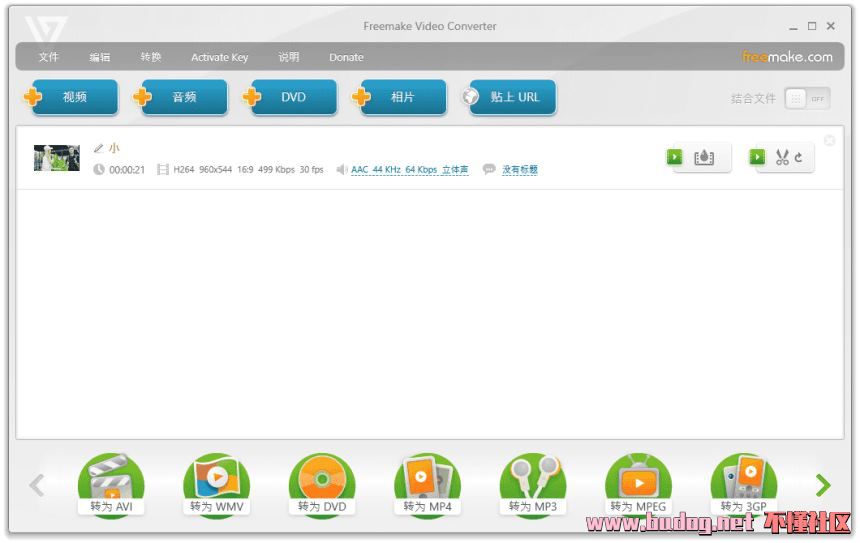860x543 pixels.
Task: Add photos with 相片 button
Action: click(400, 97)
